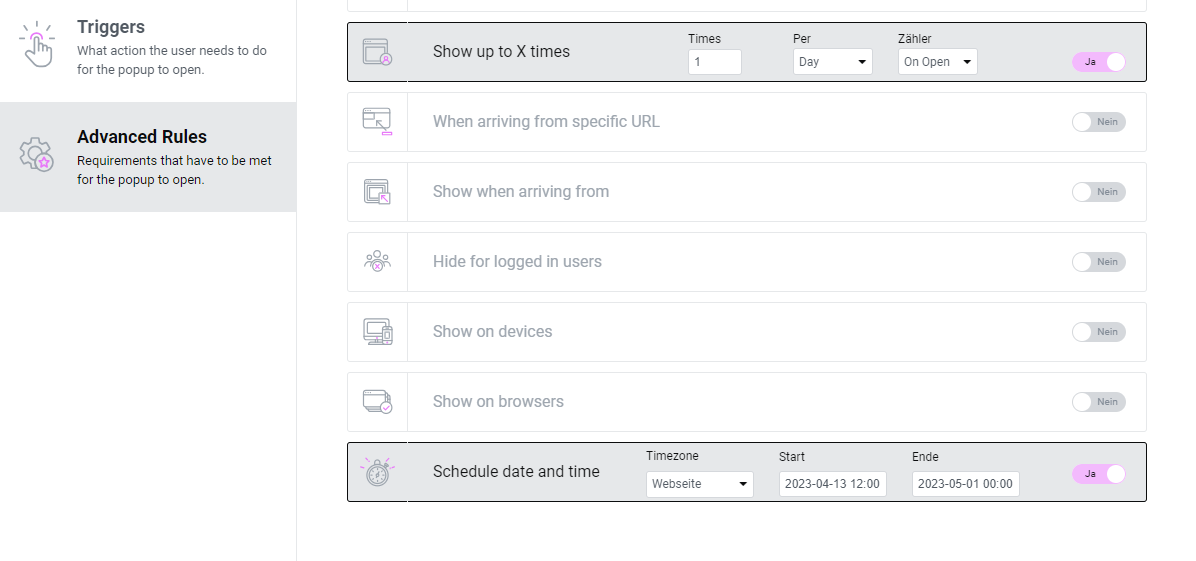
Task: Open the Per dropdown set to Day
Action: 832,62
